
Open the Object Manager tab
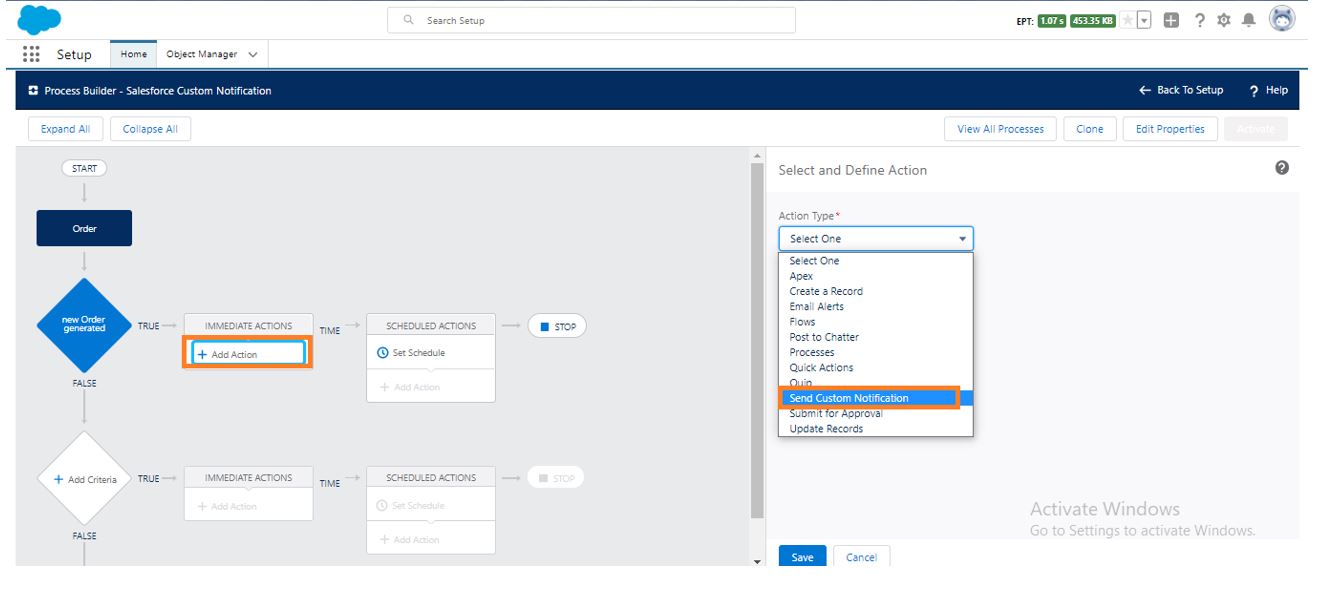202,54
